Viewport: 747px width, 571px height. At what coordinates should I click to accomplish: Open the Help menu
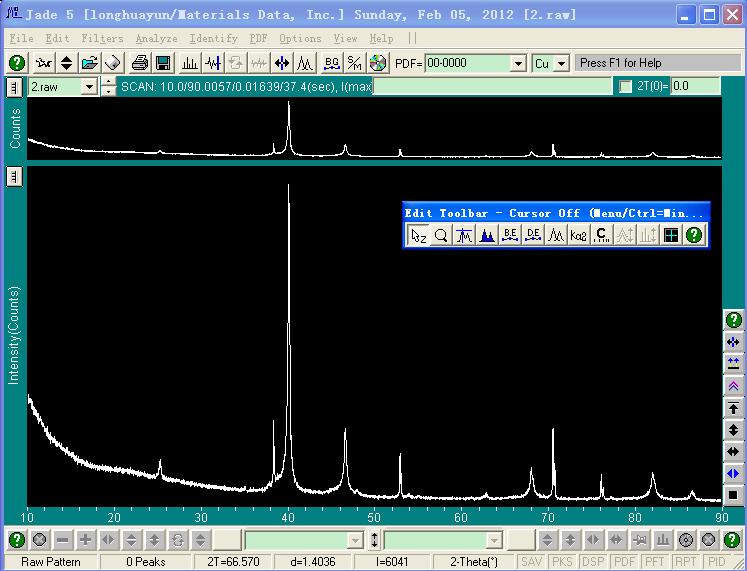[x=382, y=39]
